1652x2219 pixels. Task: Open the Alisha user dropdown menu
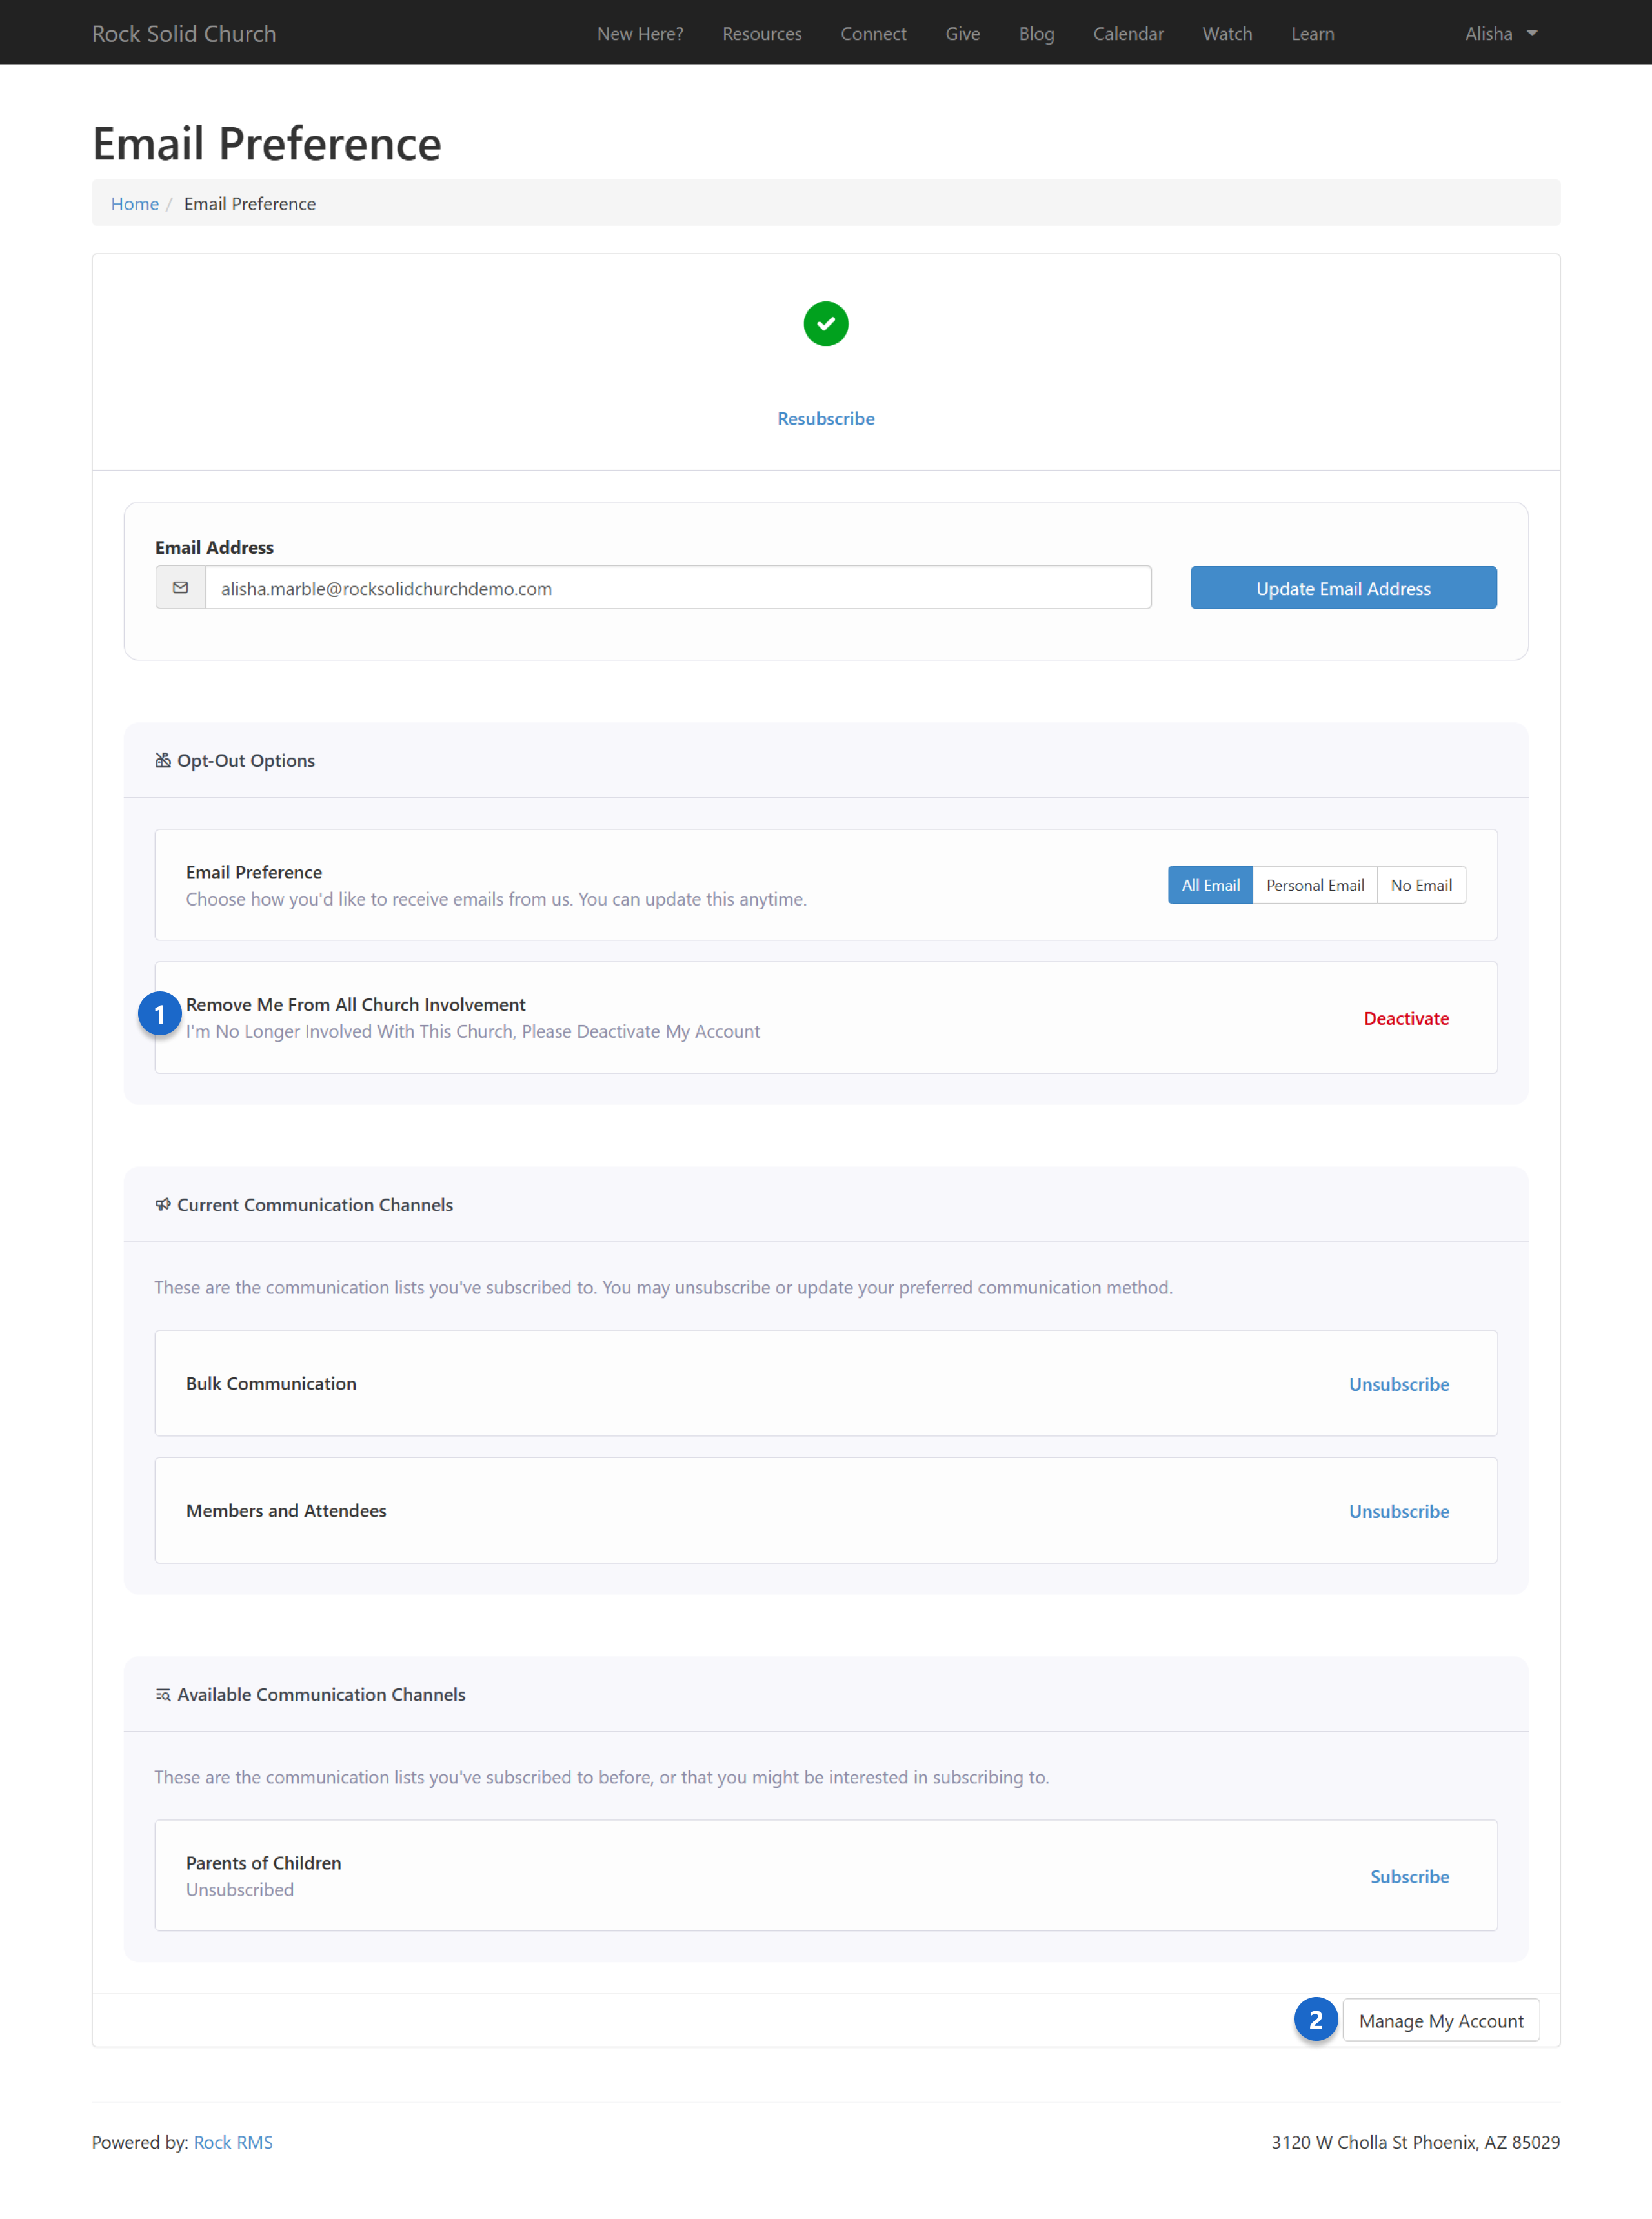point(1500,34)
